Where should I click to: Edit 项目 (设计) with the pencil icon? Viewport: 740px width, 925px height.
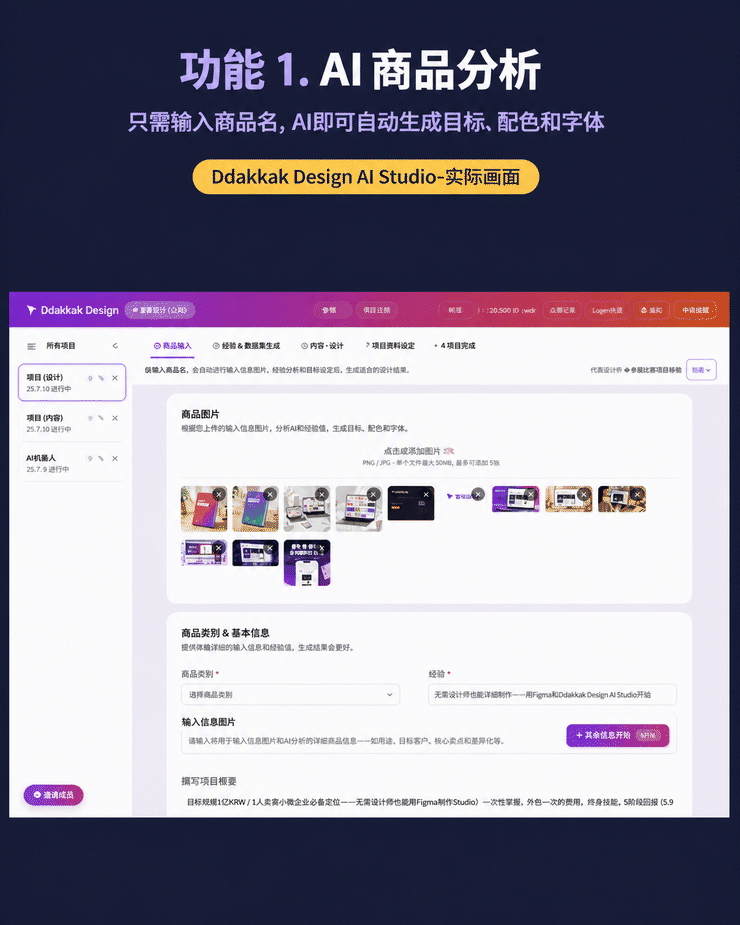101,378
